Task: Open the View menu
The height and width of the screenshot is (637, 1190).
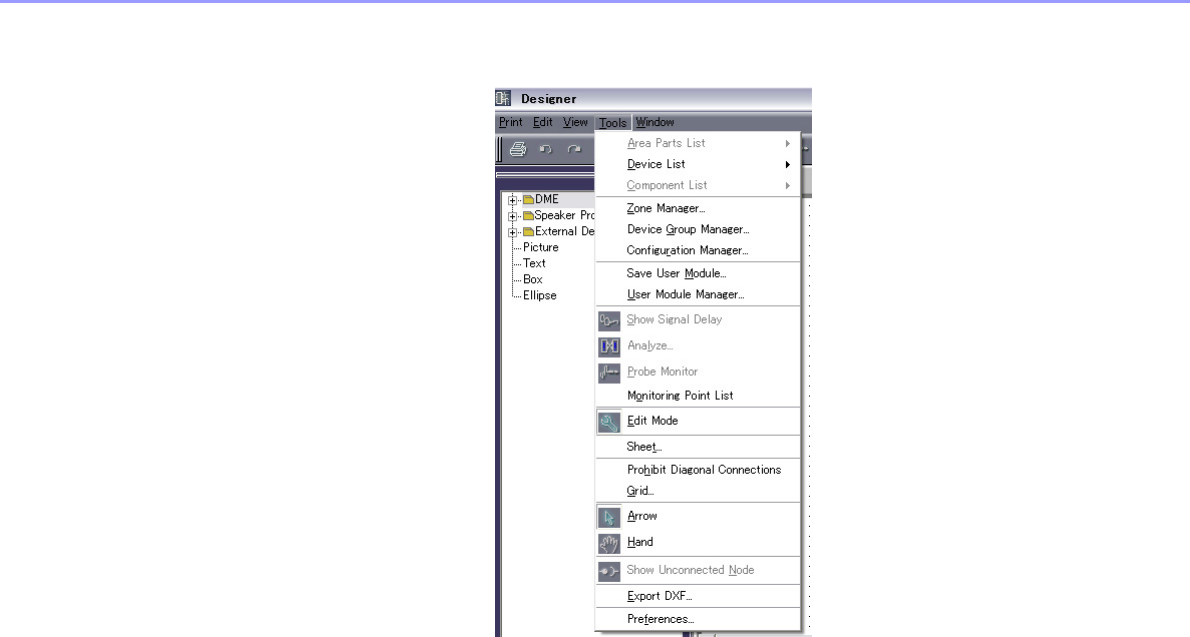Action: [x=575, y=122]
